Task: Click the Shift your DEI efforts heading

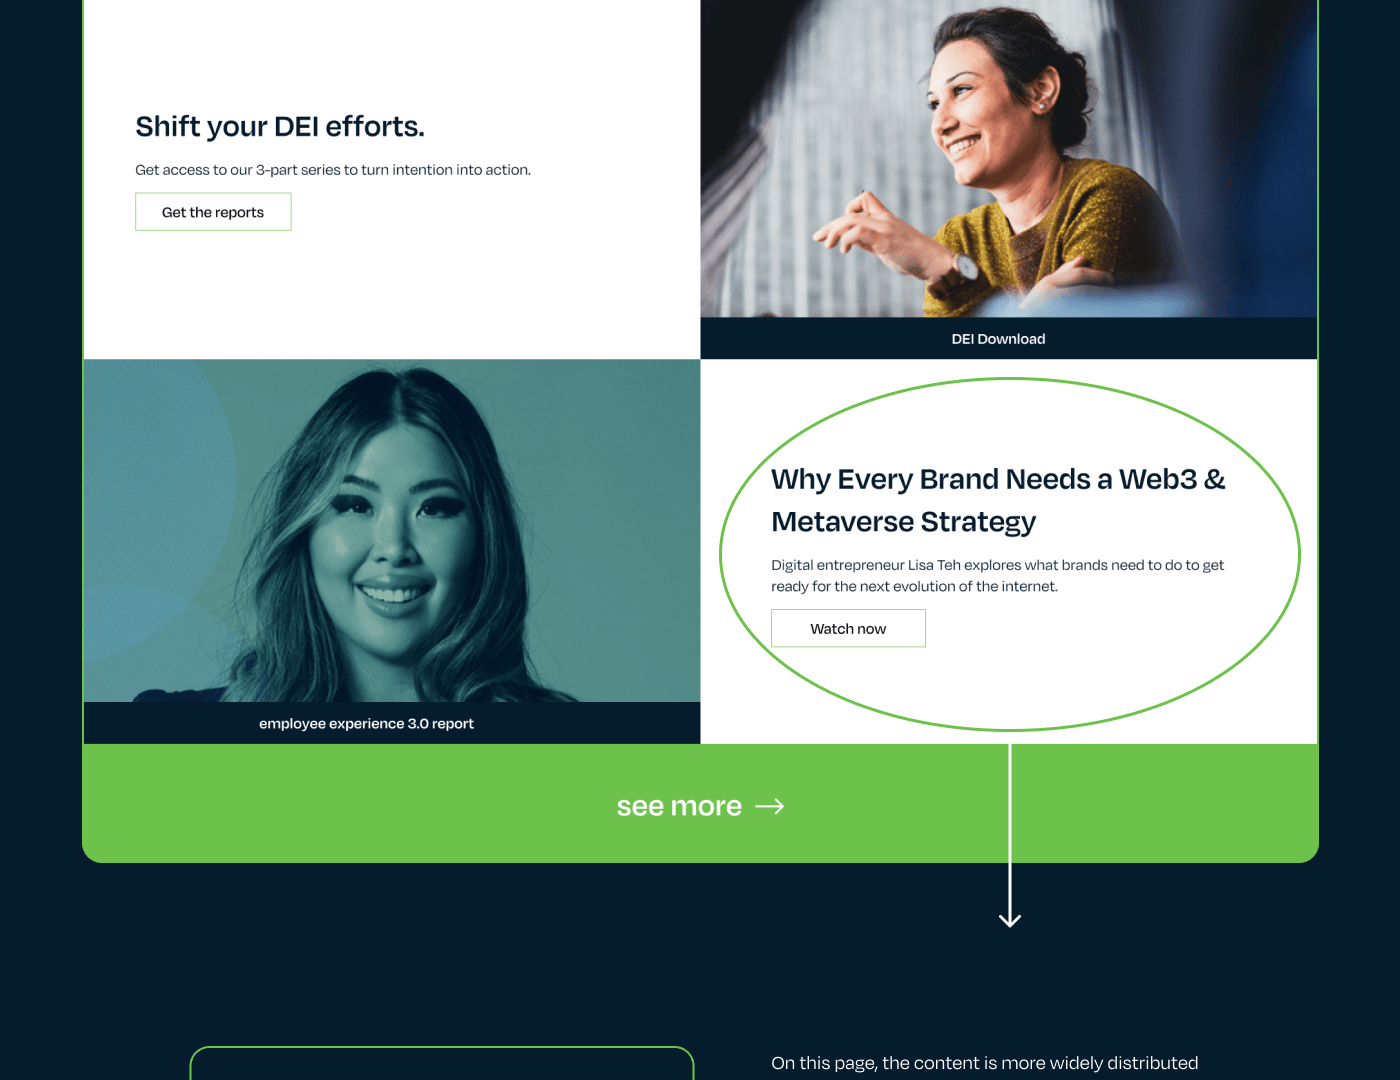Action: click(x=280, y=126)
